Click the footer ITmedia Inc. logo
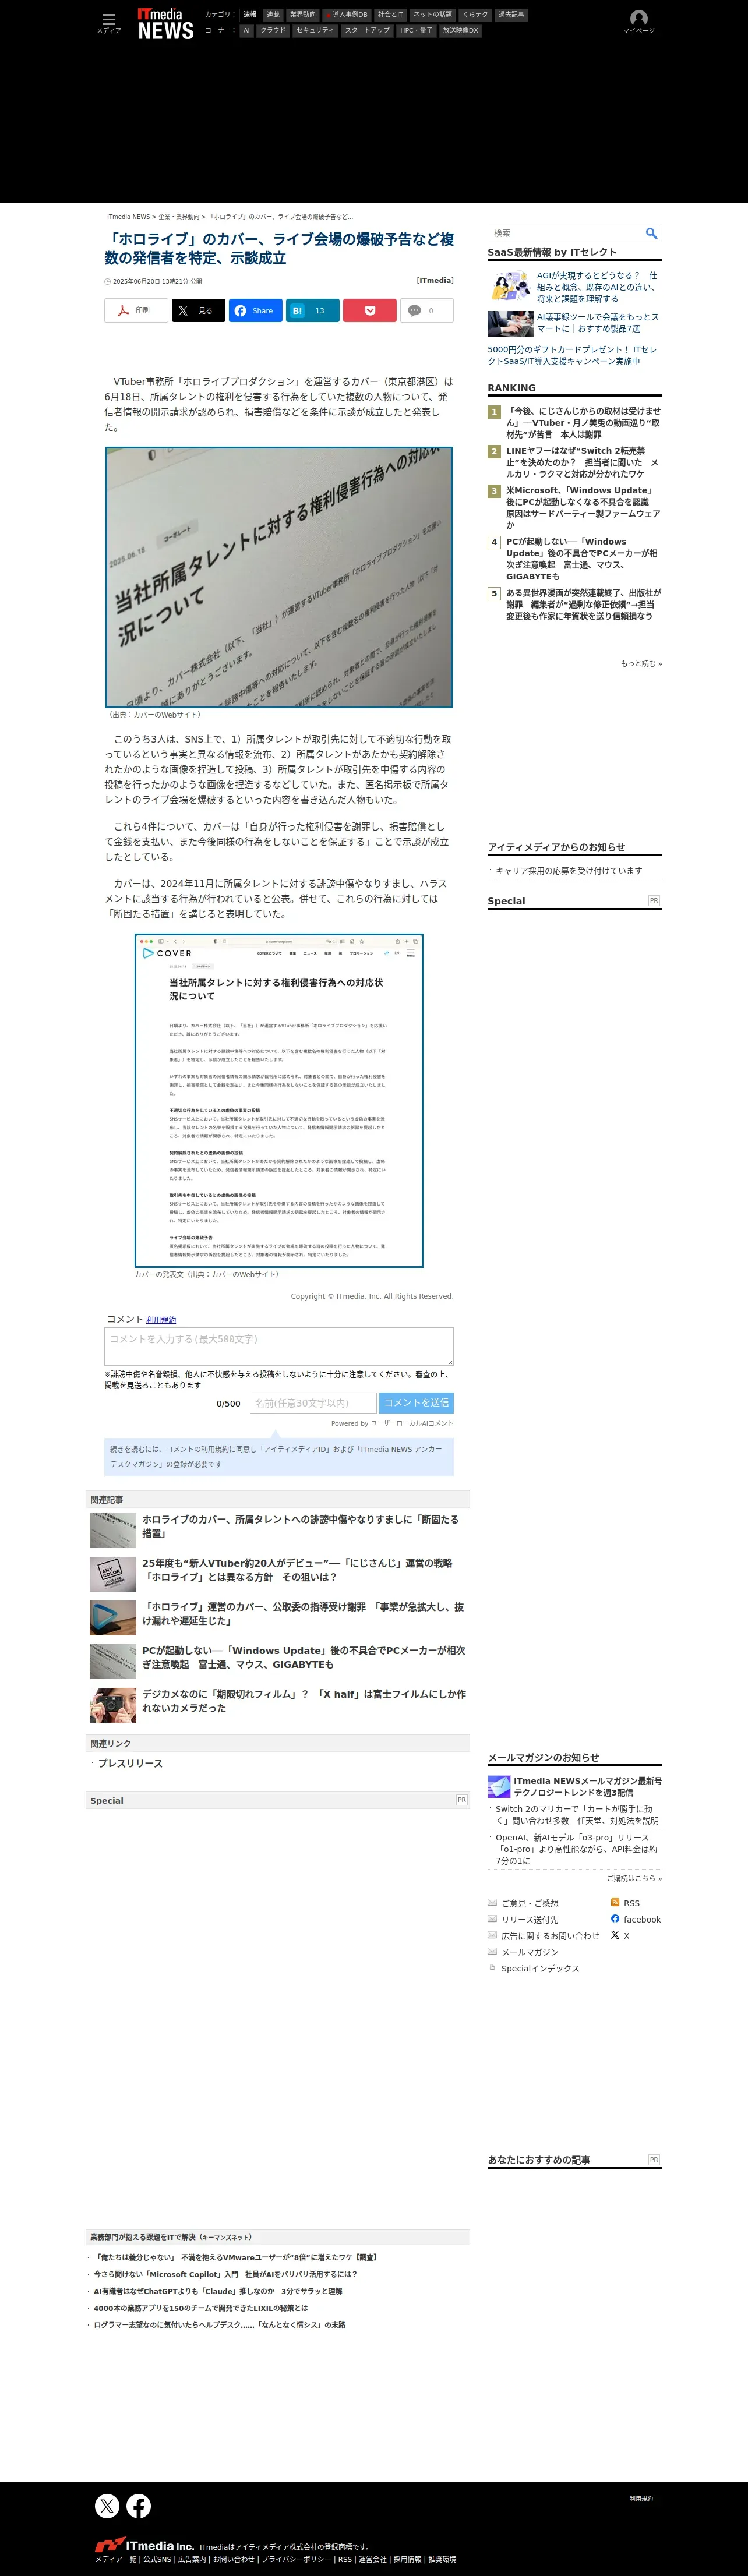This screenshot has width=748, height=2576. point(144,2545)
